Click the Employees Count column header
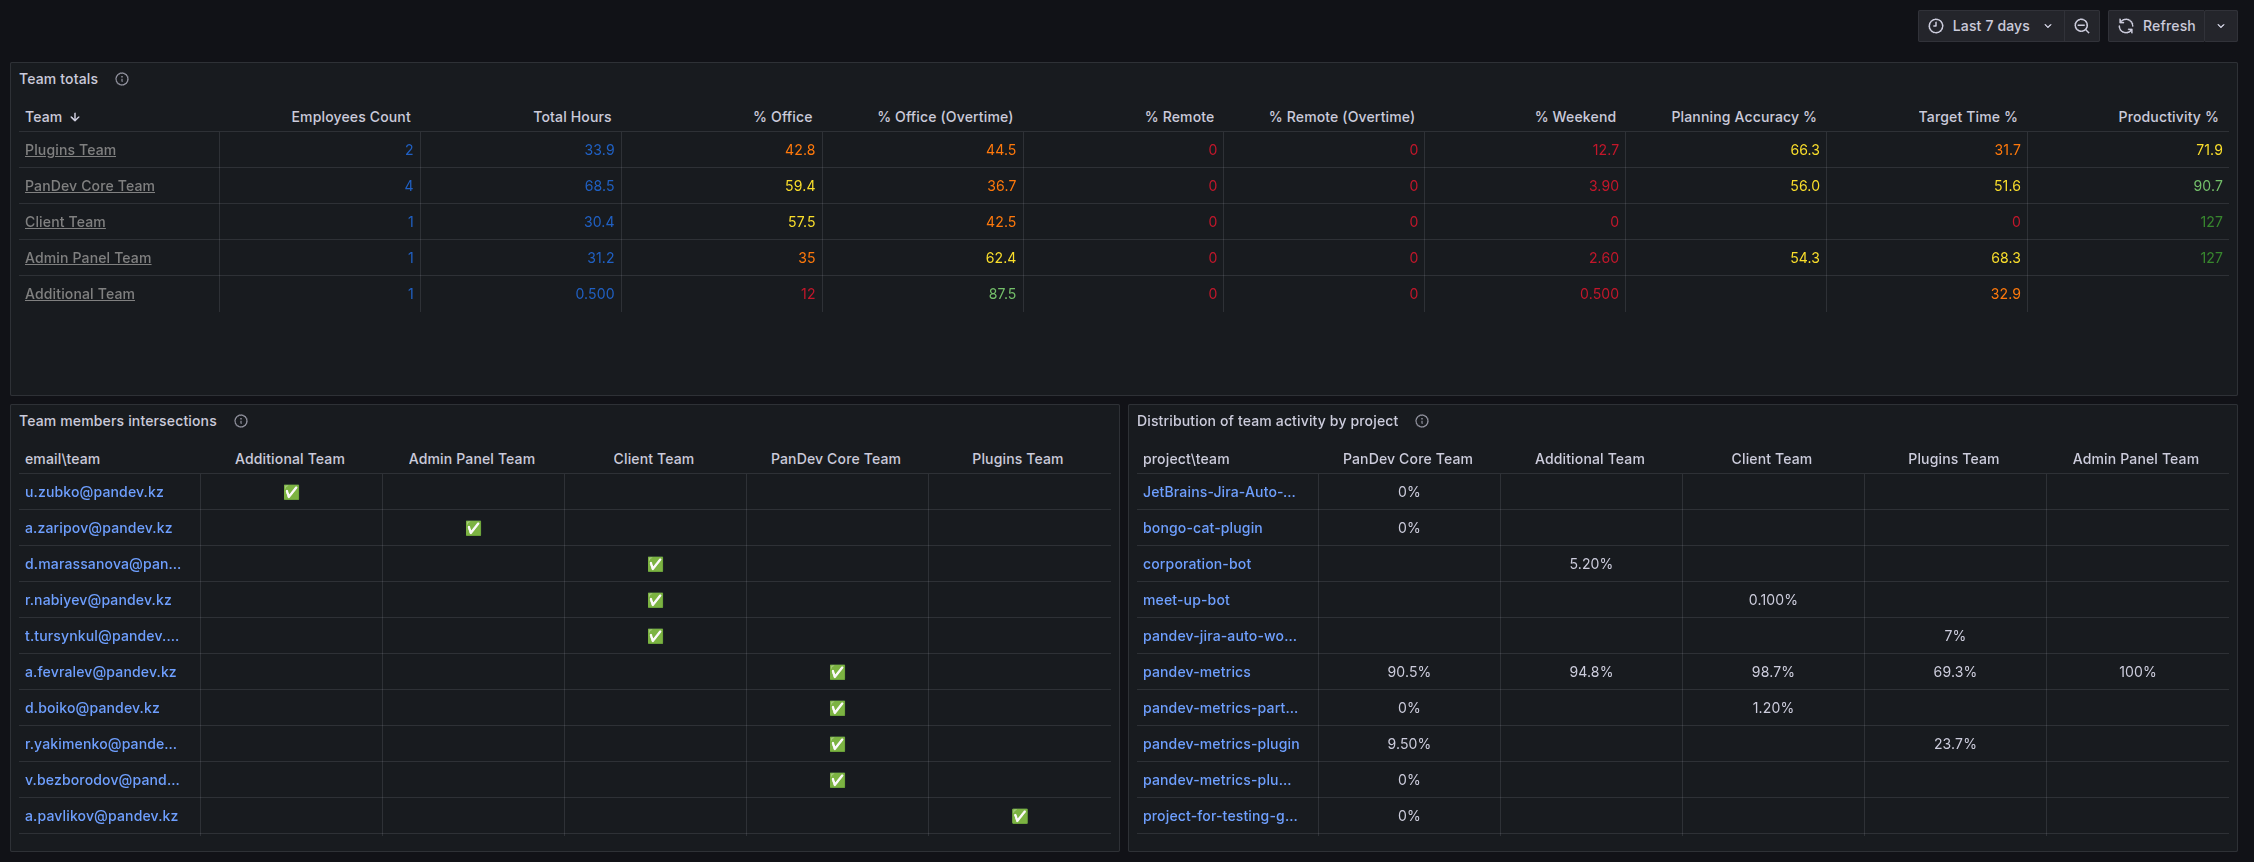Screen dimensions: 2254x862 click(350, 117)
